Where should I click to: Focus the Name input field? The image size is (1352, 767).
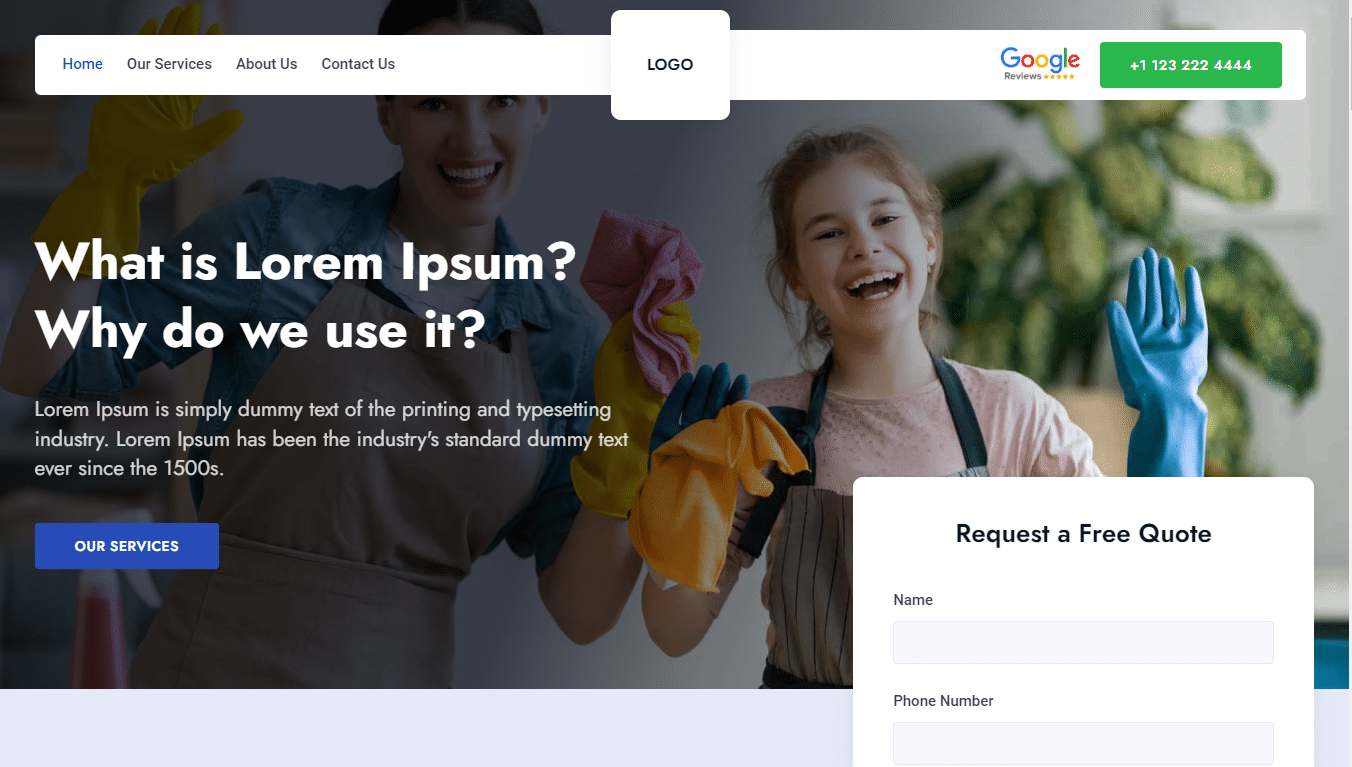click(x=1083, y=642)
